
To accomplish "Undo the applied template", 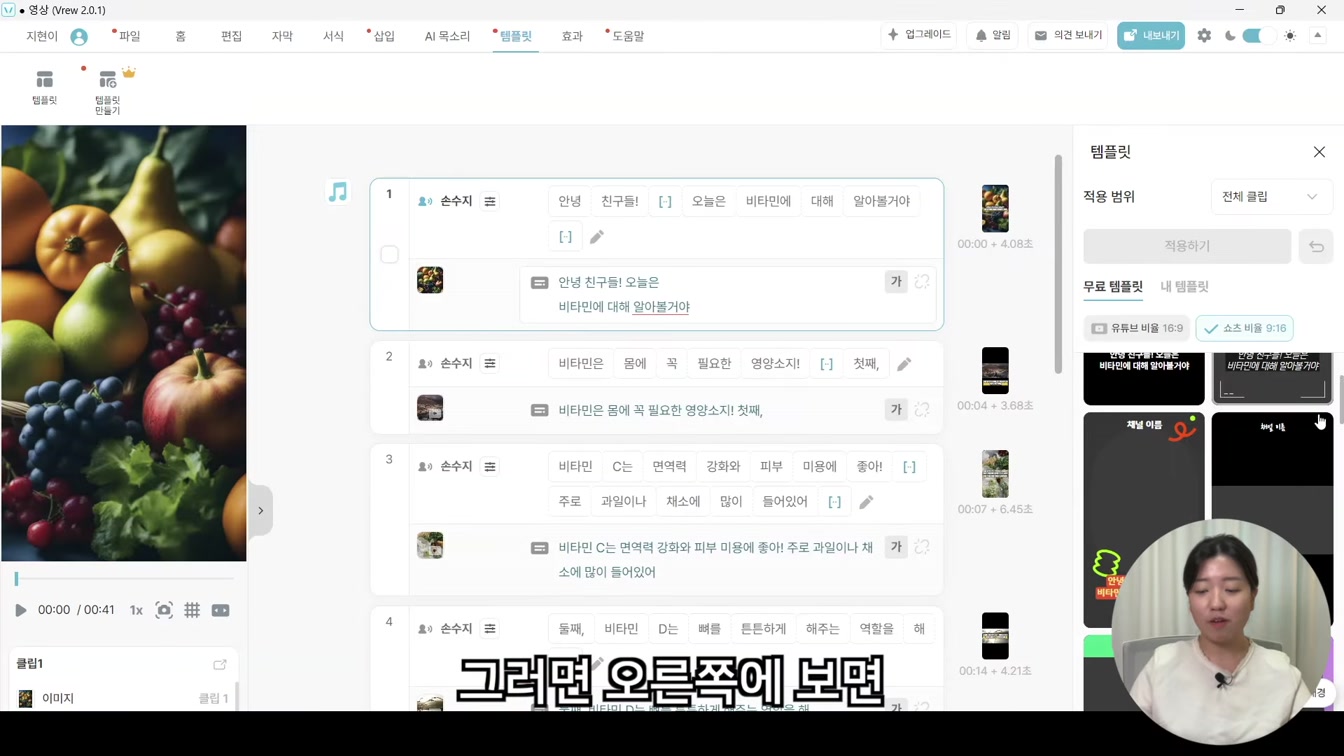I will tap(1316, 247).
